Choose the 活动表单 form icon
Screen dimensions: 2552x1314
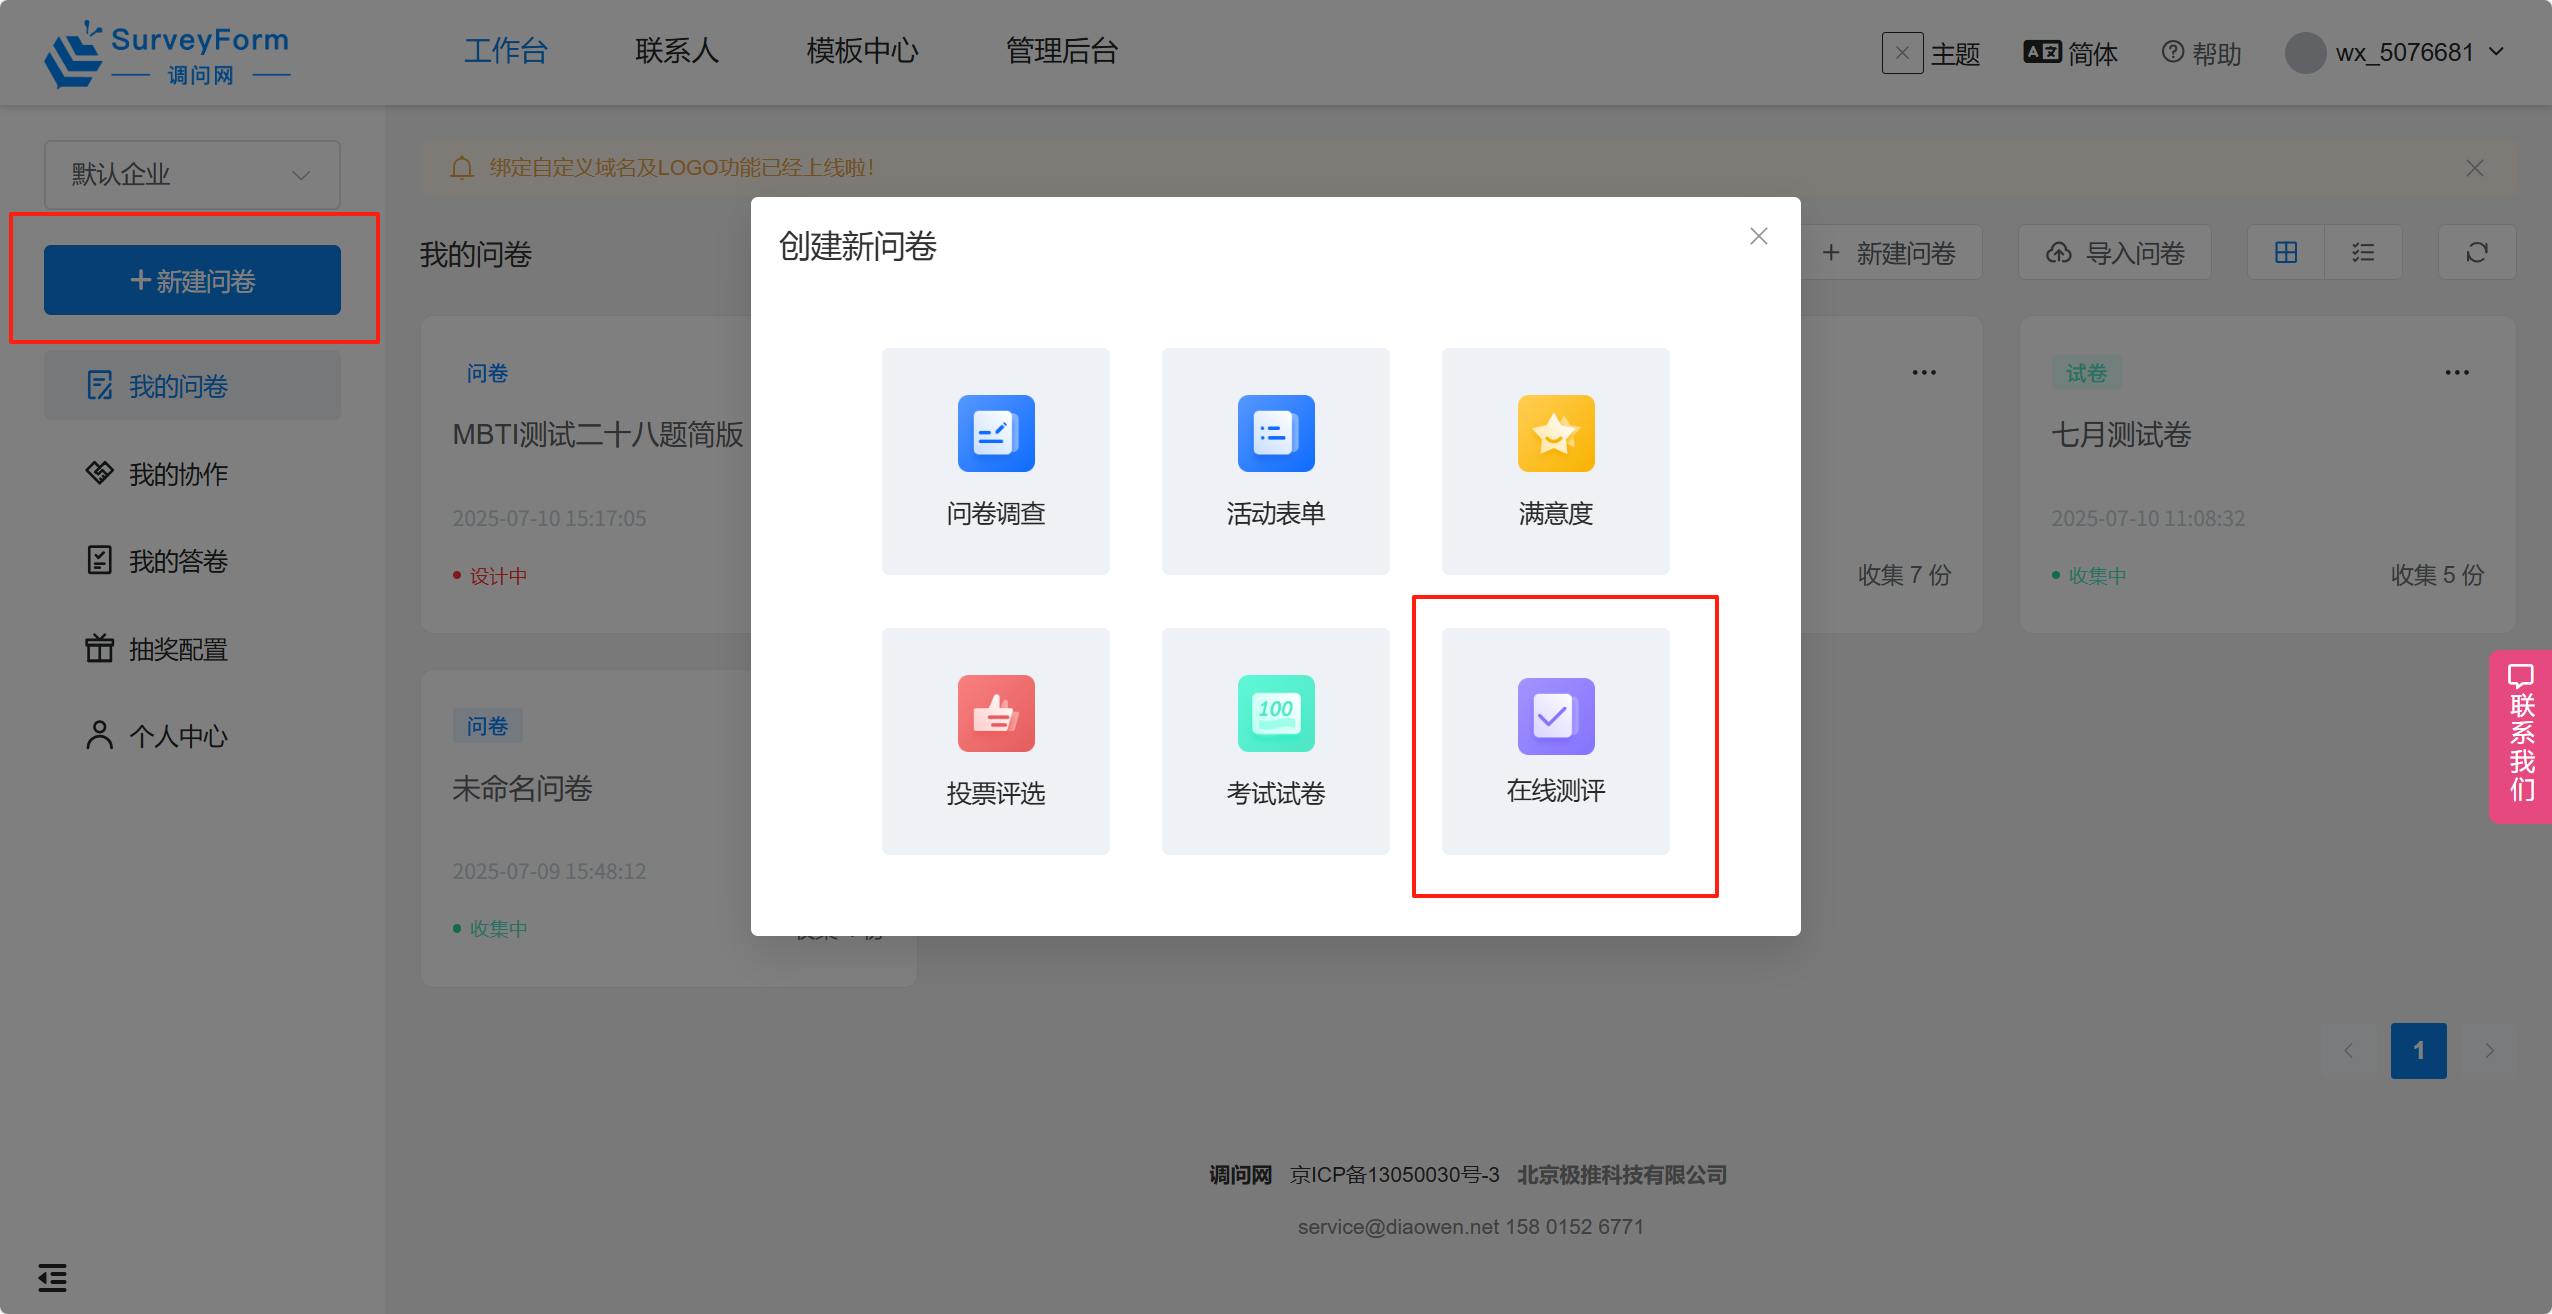pos(1275,433)
